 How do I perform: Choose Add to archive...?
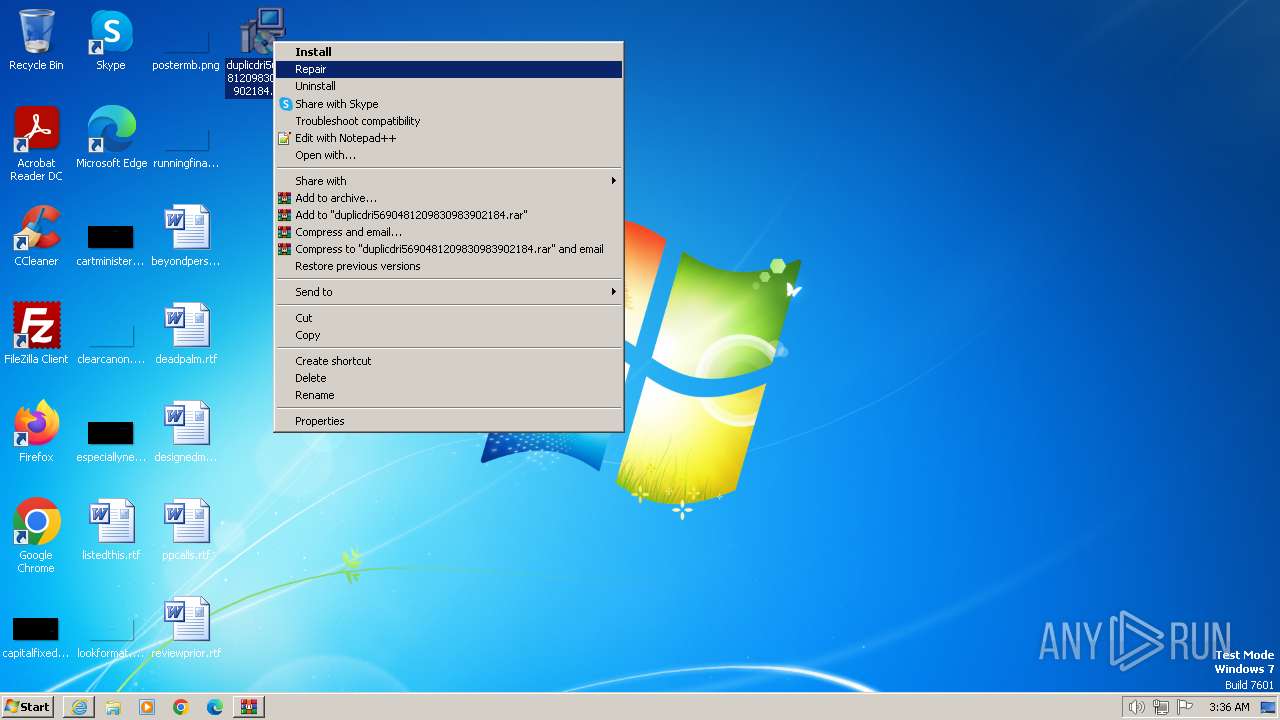point(449,198)
